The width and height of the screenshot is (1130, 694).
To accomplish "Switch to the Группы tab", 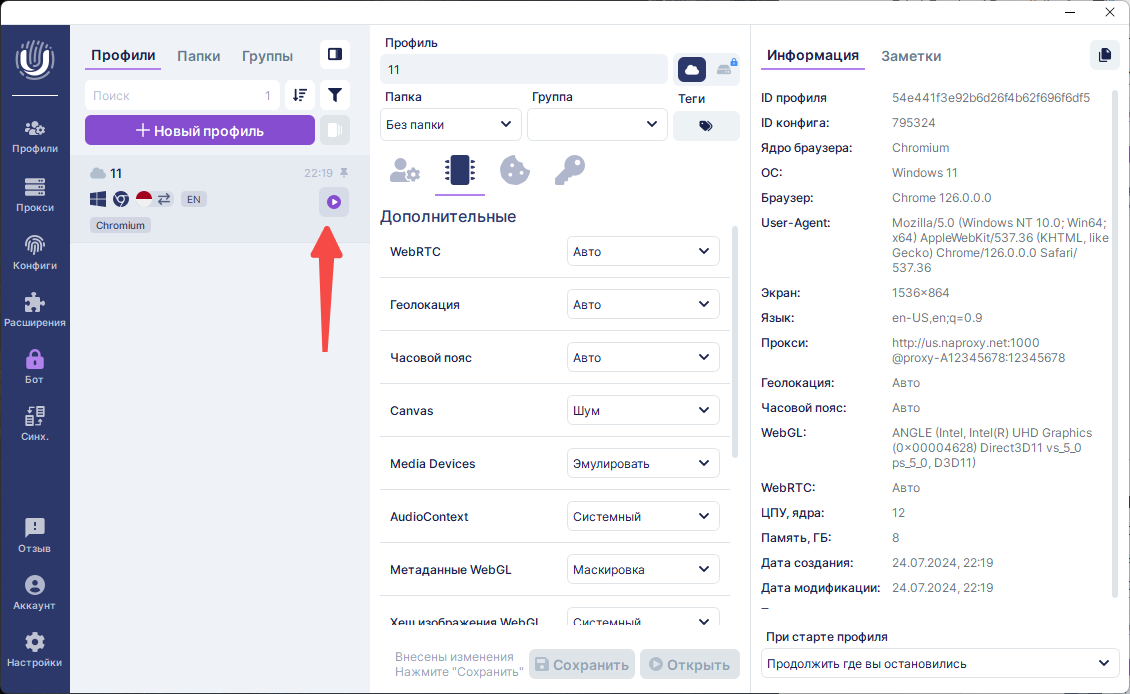I will pos(267,56).
